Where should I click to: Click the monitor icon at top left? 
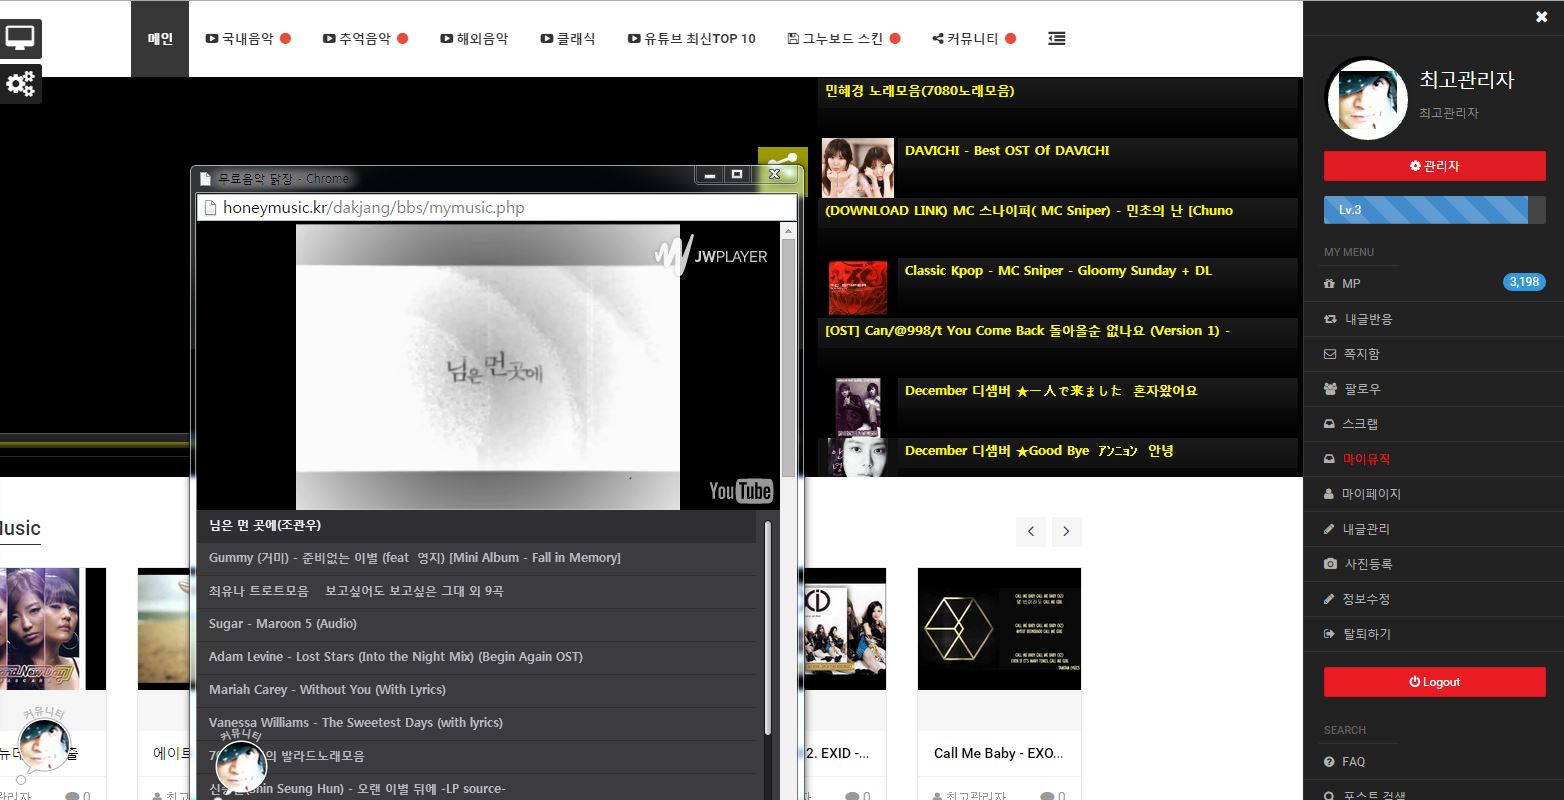(20, 39)
